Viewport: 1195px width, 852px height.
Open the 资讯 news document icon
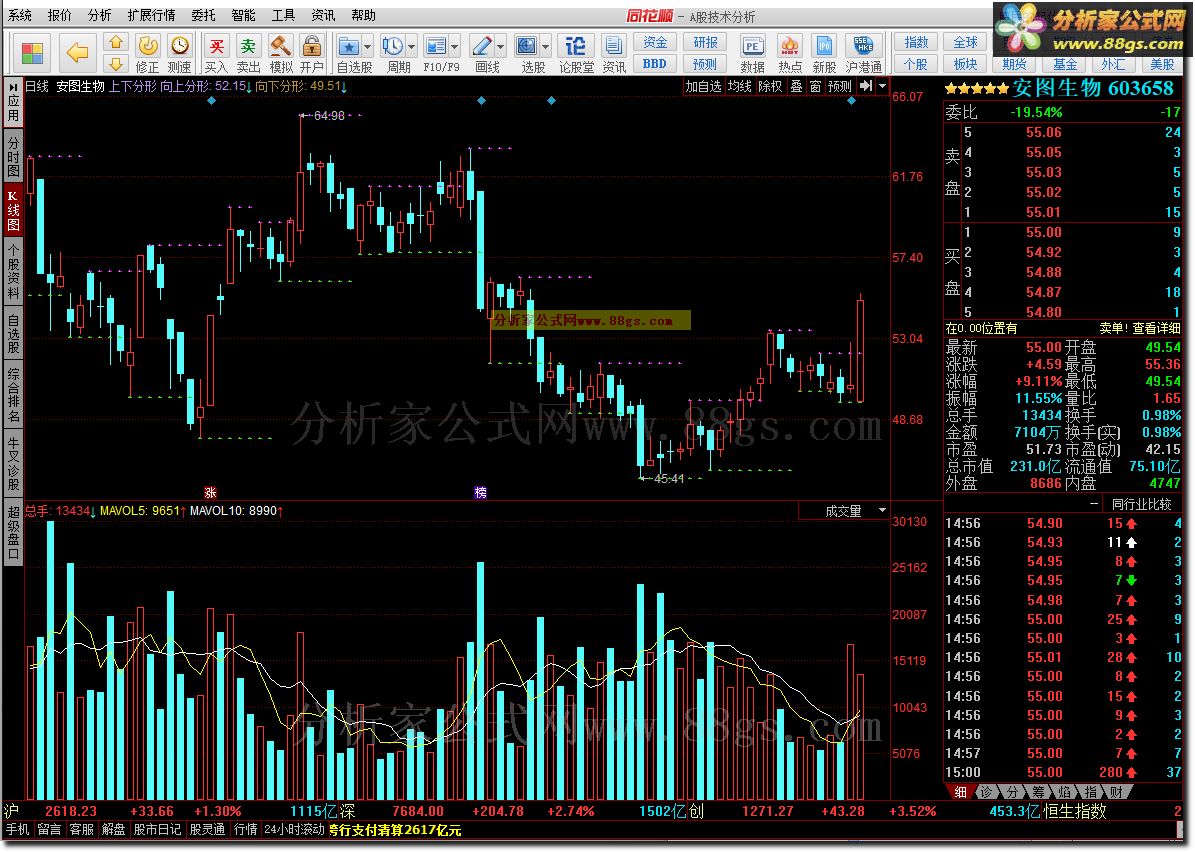click(x=614, y=53)
